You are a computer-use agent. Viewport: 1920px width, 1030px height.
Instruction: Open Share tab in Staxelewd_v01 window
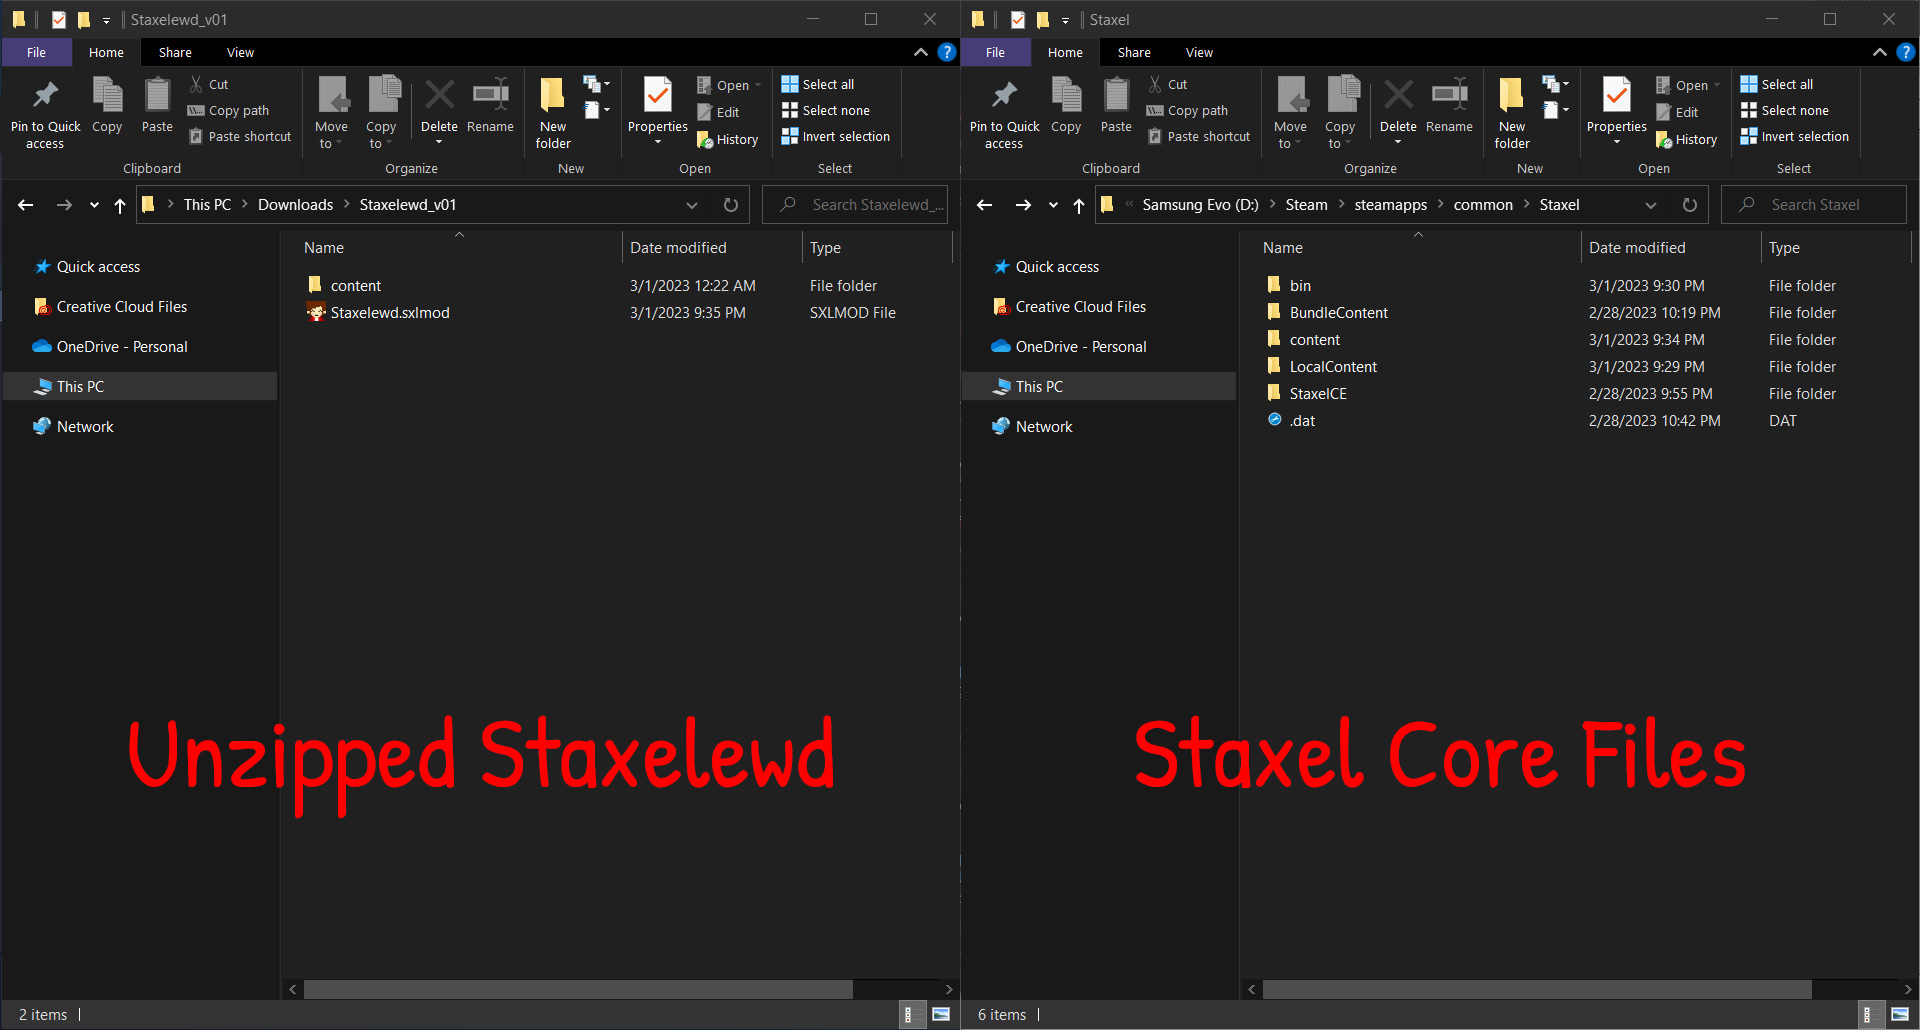click(175, 52)
